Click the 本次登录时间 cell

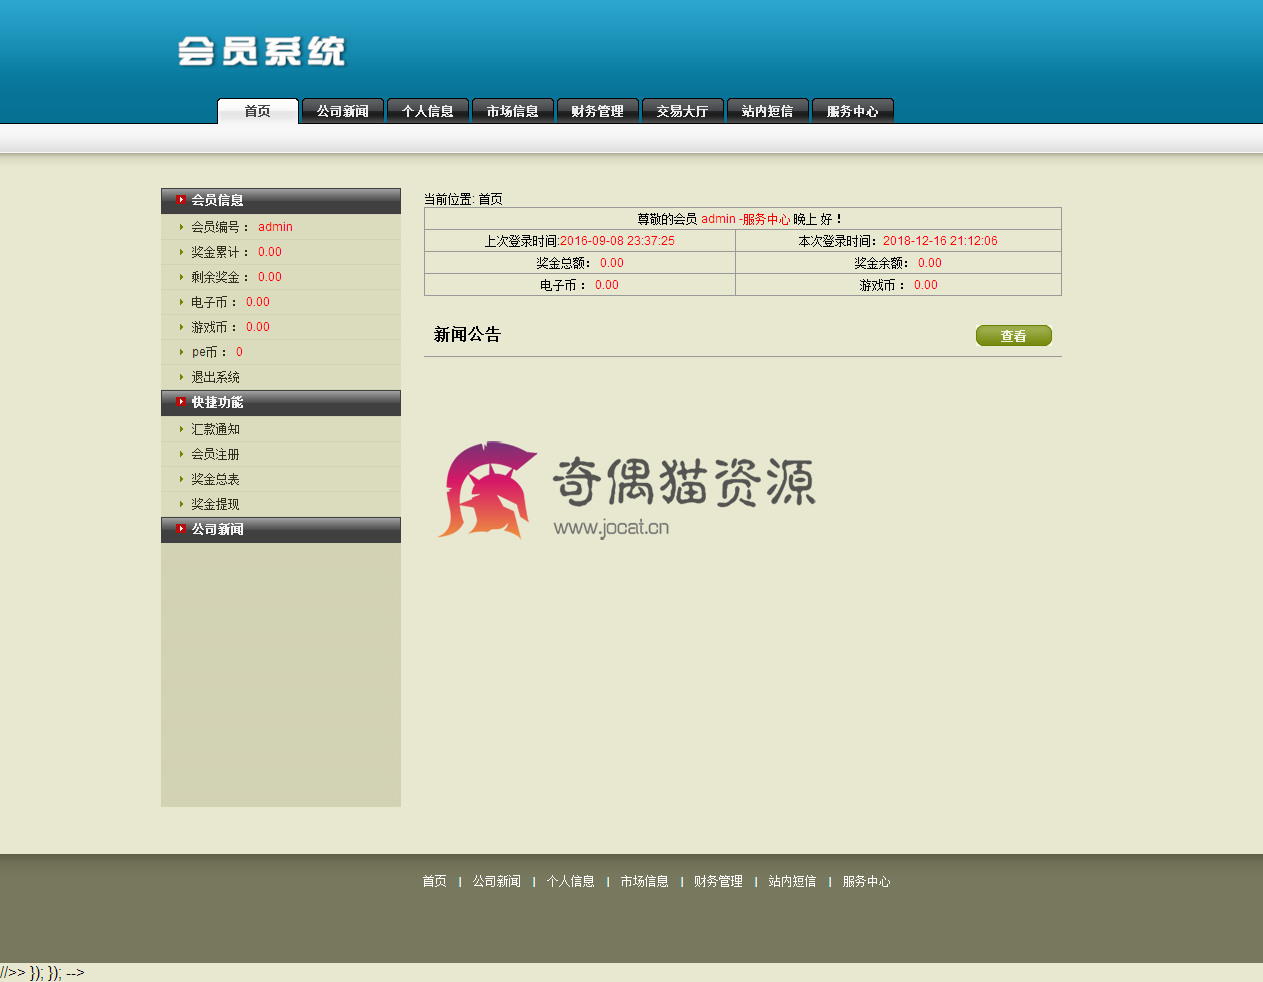point(898,241)
